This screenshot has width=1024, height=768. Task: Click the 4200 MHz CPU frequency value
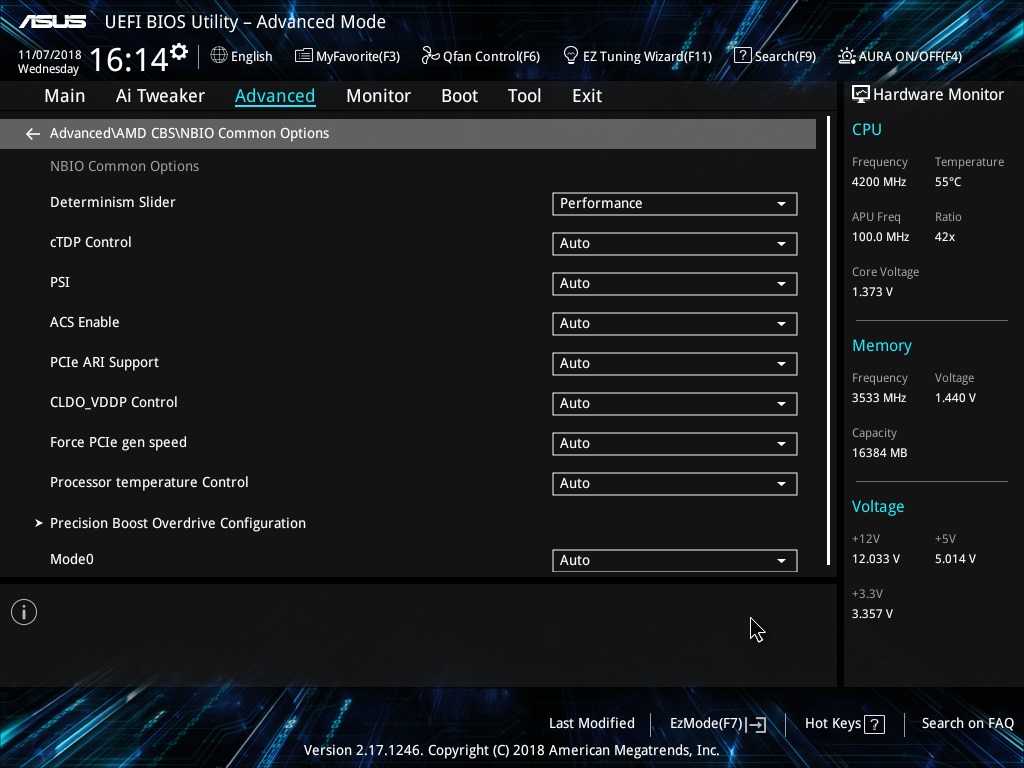point(879,182)
